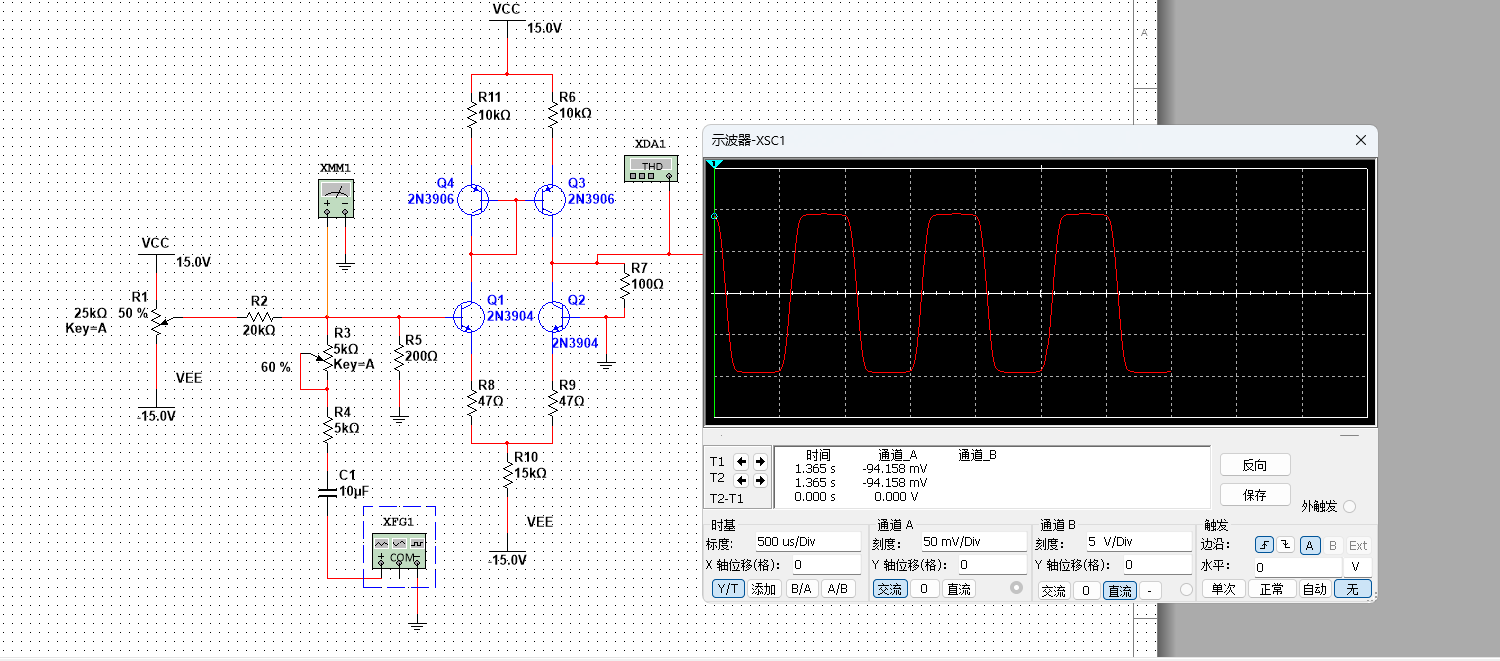Screen dimensions: 1500x661
Task: Click the T1 cursor marker atop the oscilloscope display
Action: pos(714,163)
